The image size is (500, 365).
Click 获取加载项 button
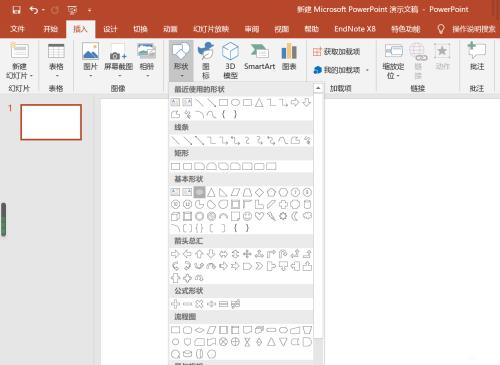(337, 52)
